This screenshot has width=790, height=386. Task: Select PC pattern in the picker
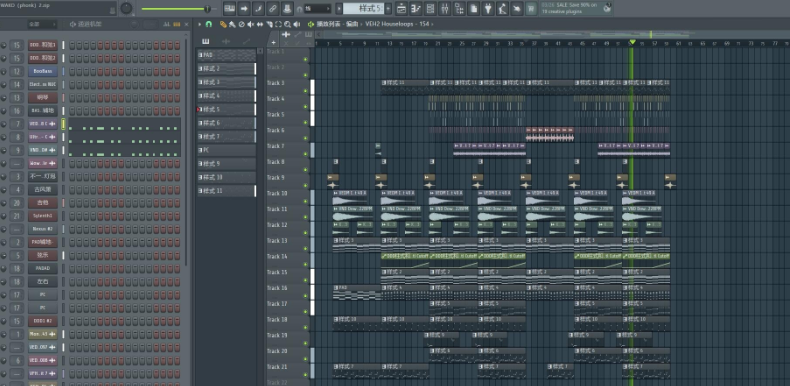[x=226, y=150]
